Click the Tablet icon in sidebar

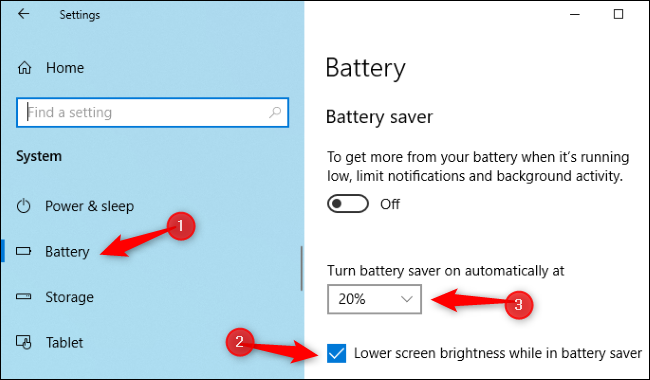[24, 342]
